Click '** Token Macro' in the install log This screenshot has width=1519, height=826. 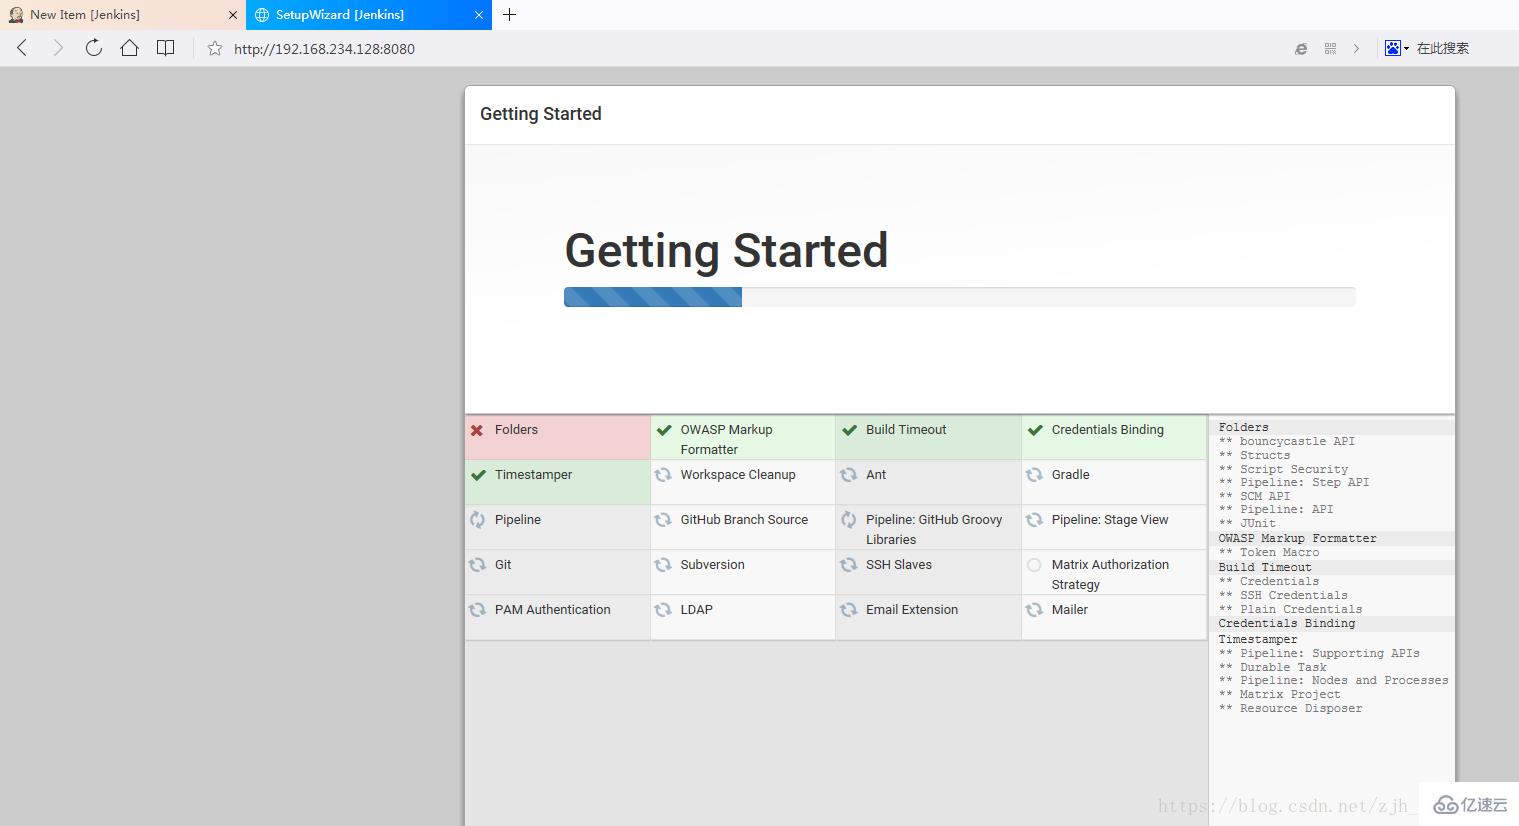coord(1269,552)
